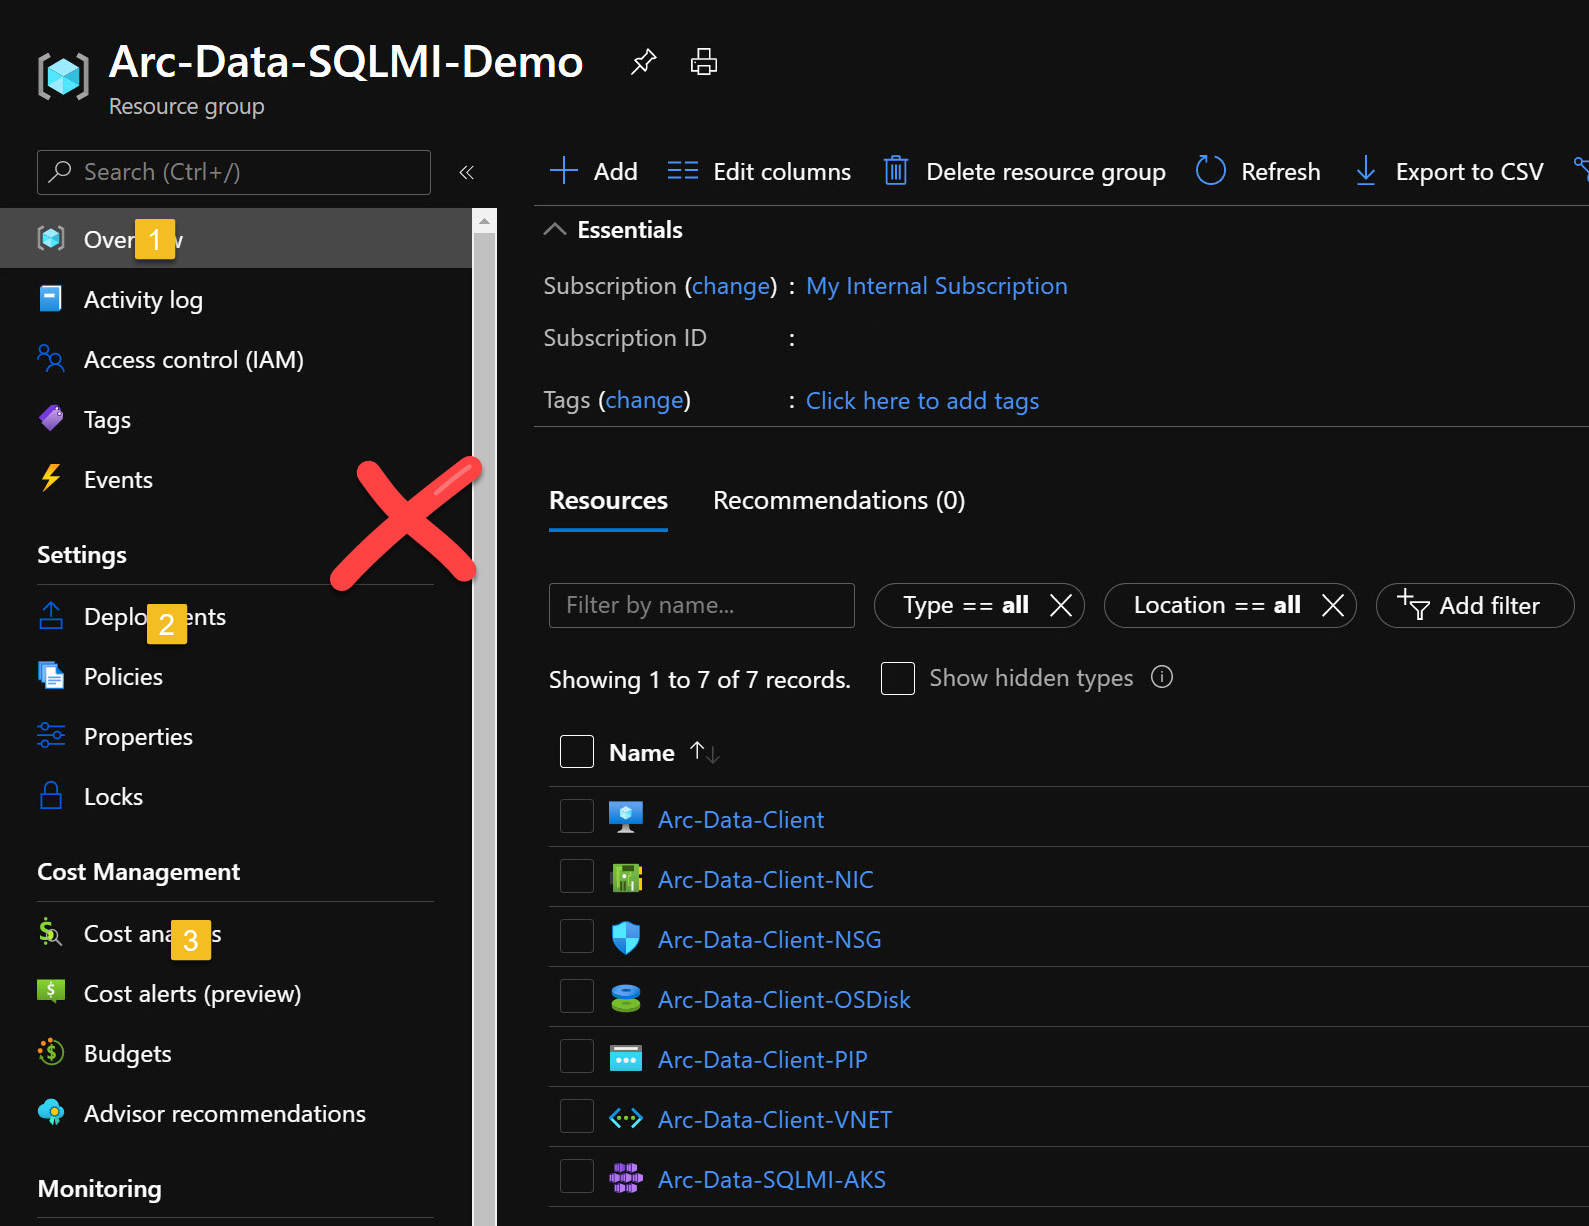Switch to the Recommendations (0) tab
Viewport: 1589px width, 1226px height.
pyautogui.click(x=839, y=500)
